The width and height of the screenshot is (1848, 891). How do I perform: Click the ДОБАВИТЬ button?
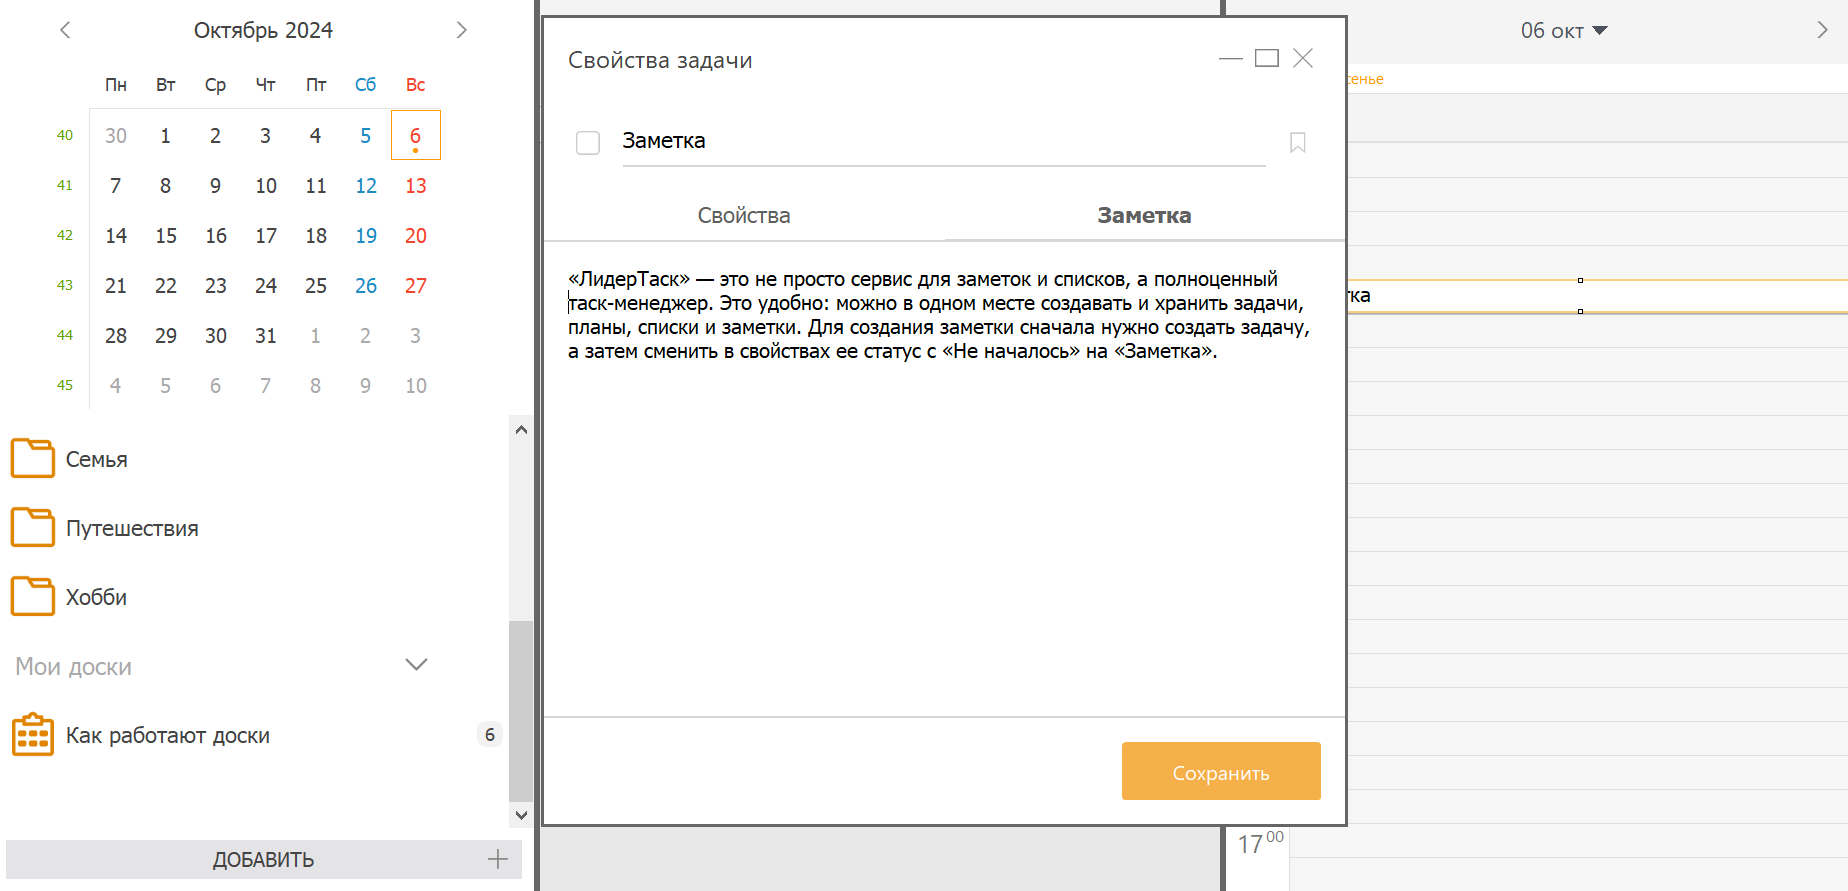(264, 859)
